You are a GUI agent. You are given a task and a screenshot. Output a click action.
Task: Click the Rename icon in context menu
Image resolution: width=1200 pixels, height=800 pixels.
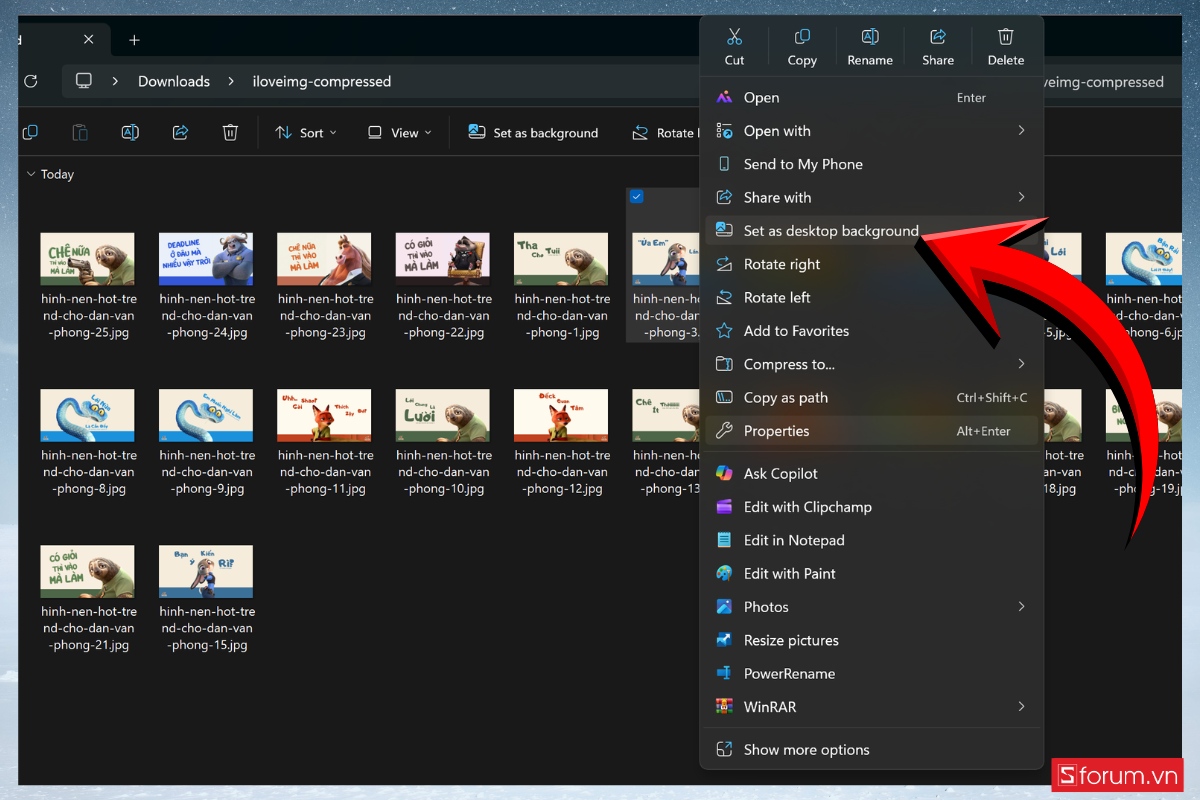pos(870,46)
